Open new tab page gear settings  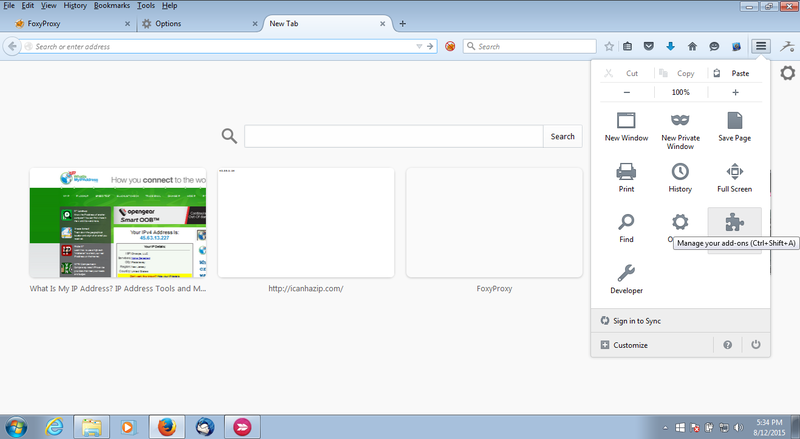[788, 72]
